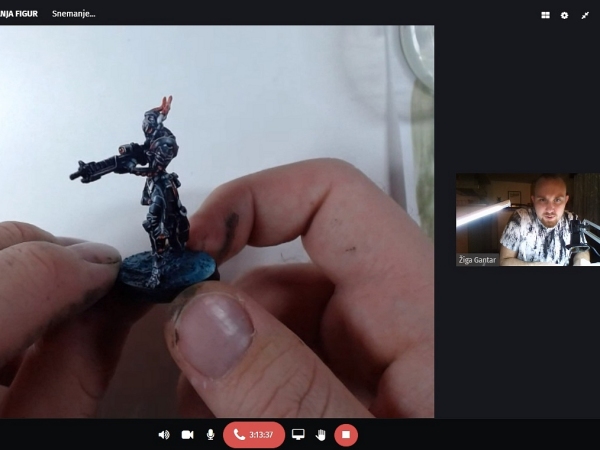This screenshot has width=600, height=450.
Task: Mute the speaker audio output
Action: (x=164, y=434)
